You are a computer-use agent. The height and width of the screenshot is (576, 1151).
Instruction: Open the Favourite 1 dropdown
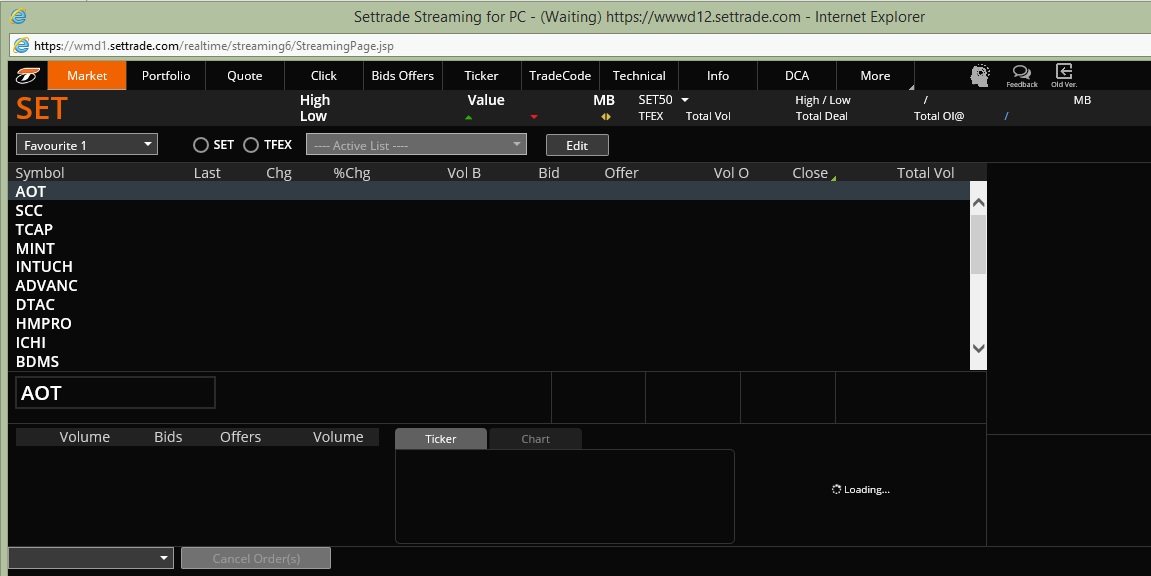tap(87, 145)
